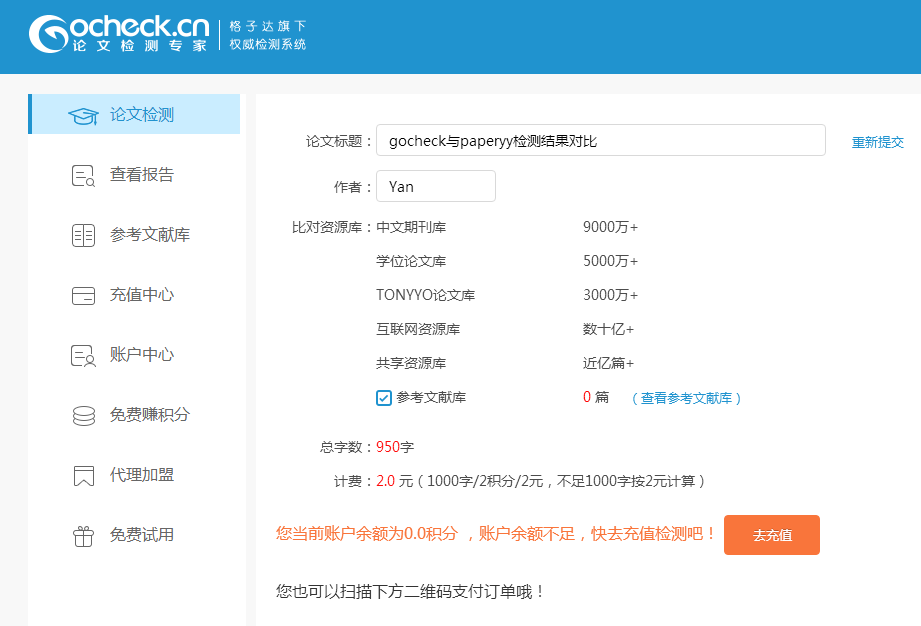The image size is (921, 626).
Task: Click the 近亿篇+ count value
Action: pyautogui.click(x=608, y=364)
